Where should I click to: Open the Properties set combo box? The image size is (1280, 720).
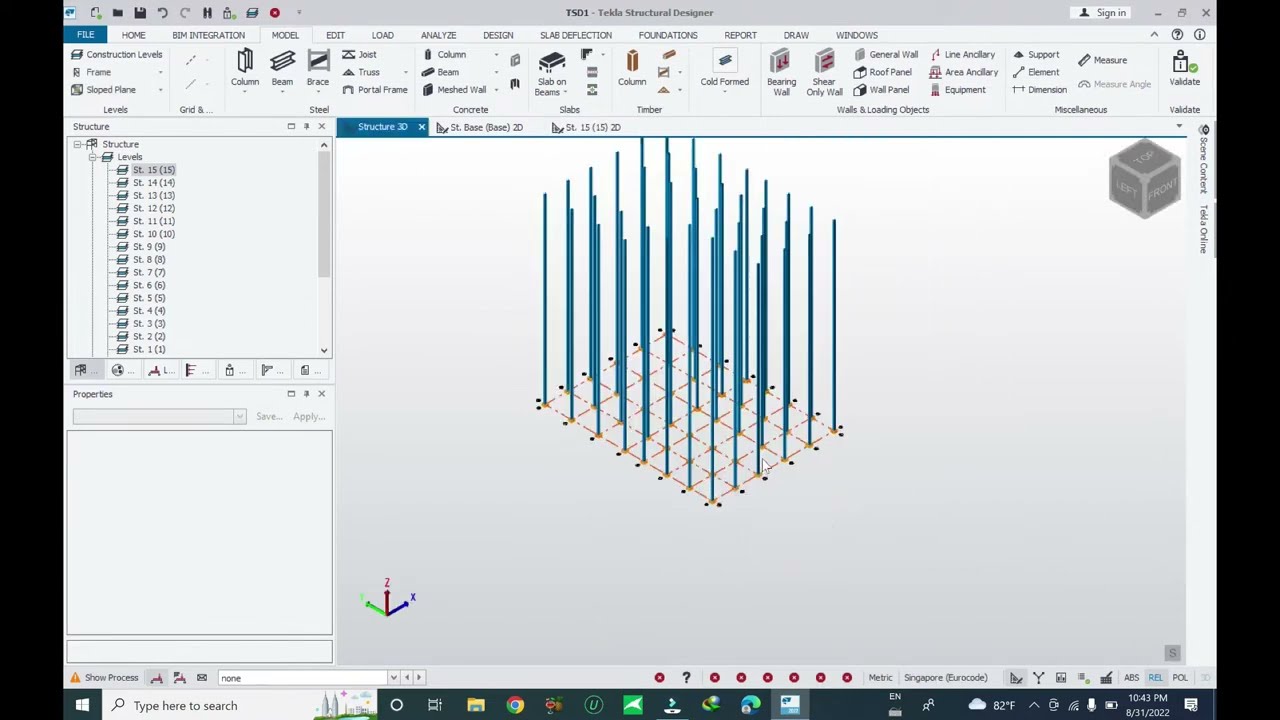pos(159,416)
